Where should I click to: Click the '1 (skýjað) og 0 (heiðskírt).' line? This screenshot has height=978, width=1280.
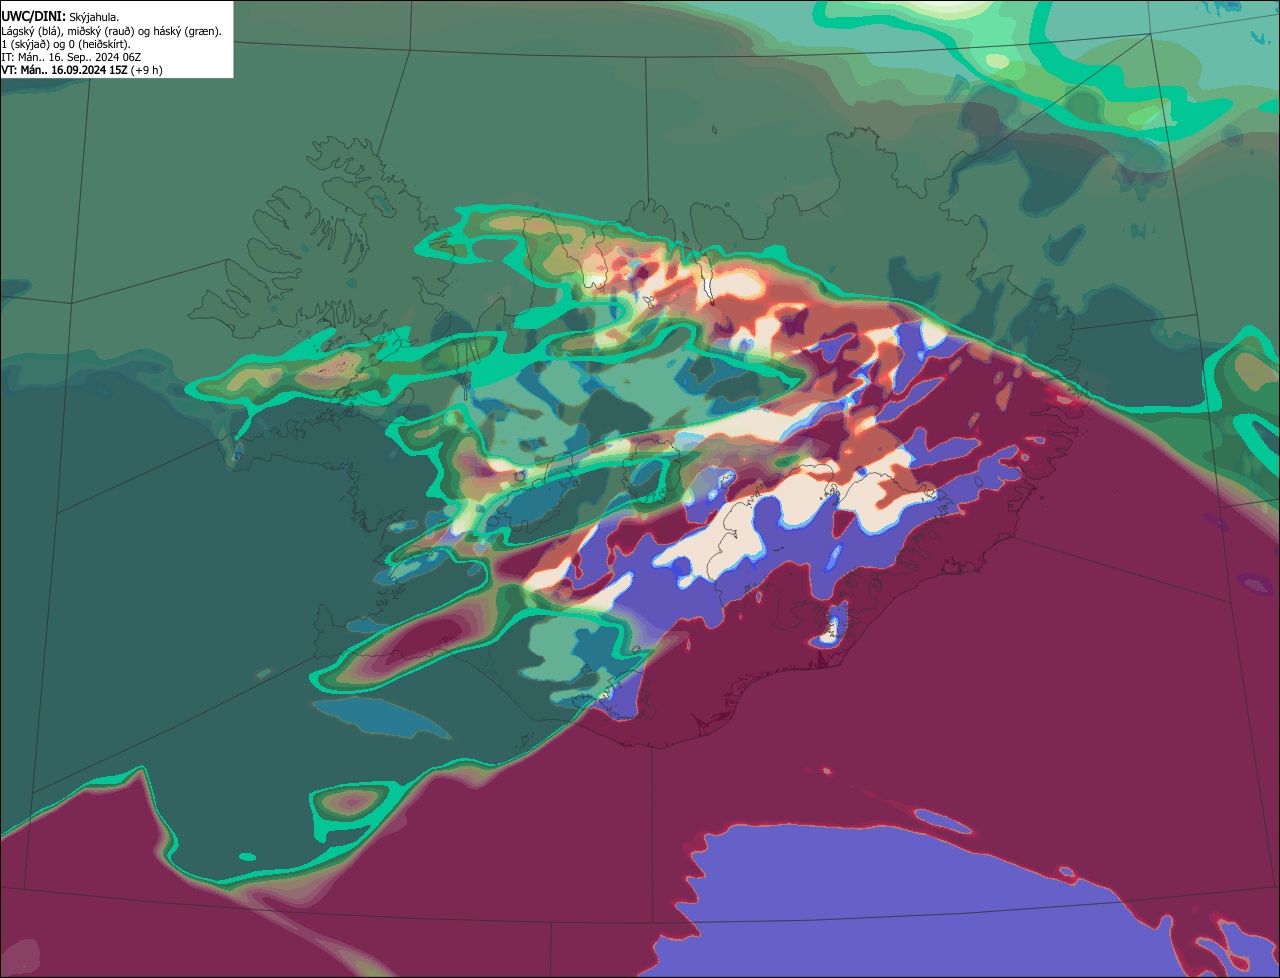pyautogui.click(x=66, y=44)
